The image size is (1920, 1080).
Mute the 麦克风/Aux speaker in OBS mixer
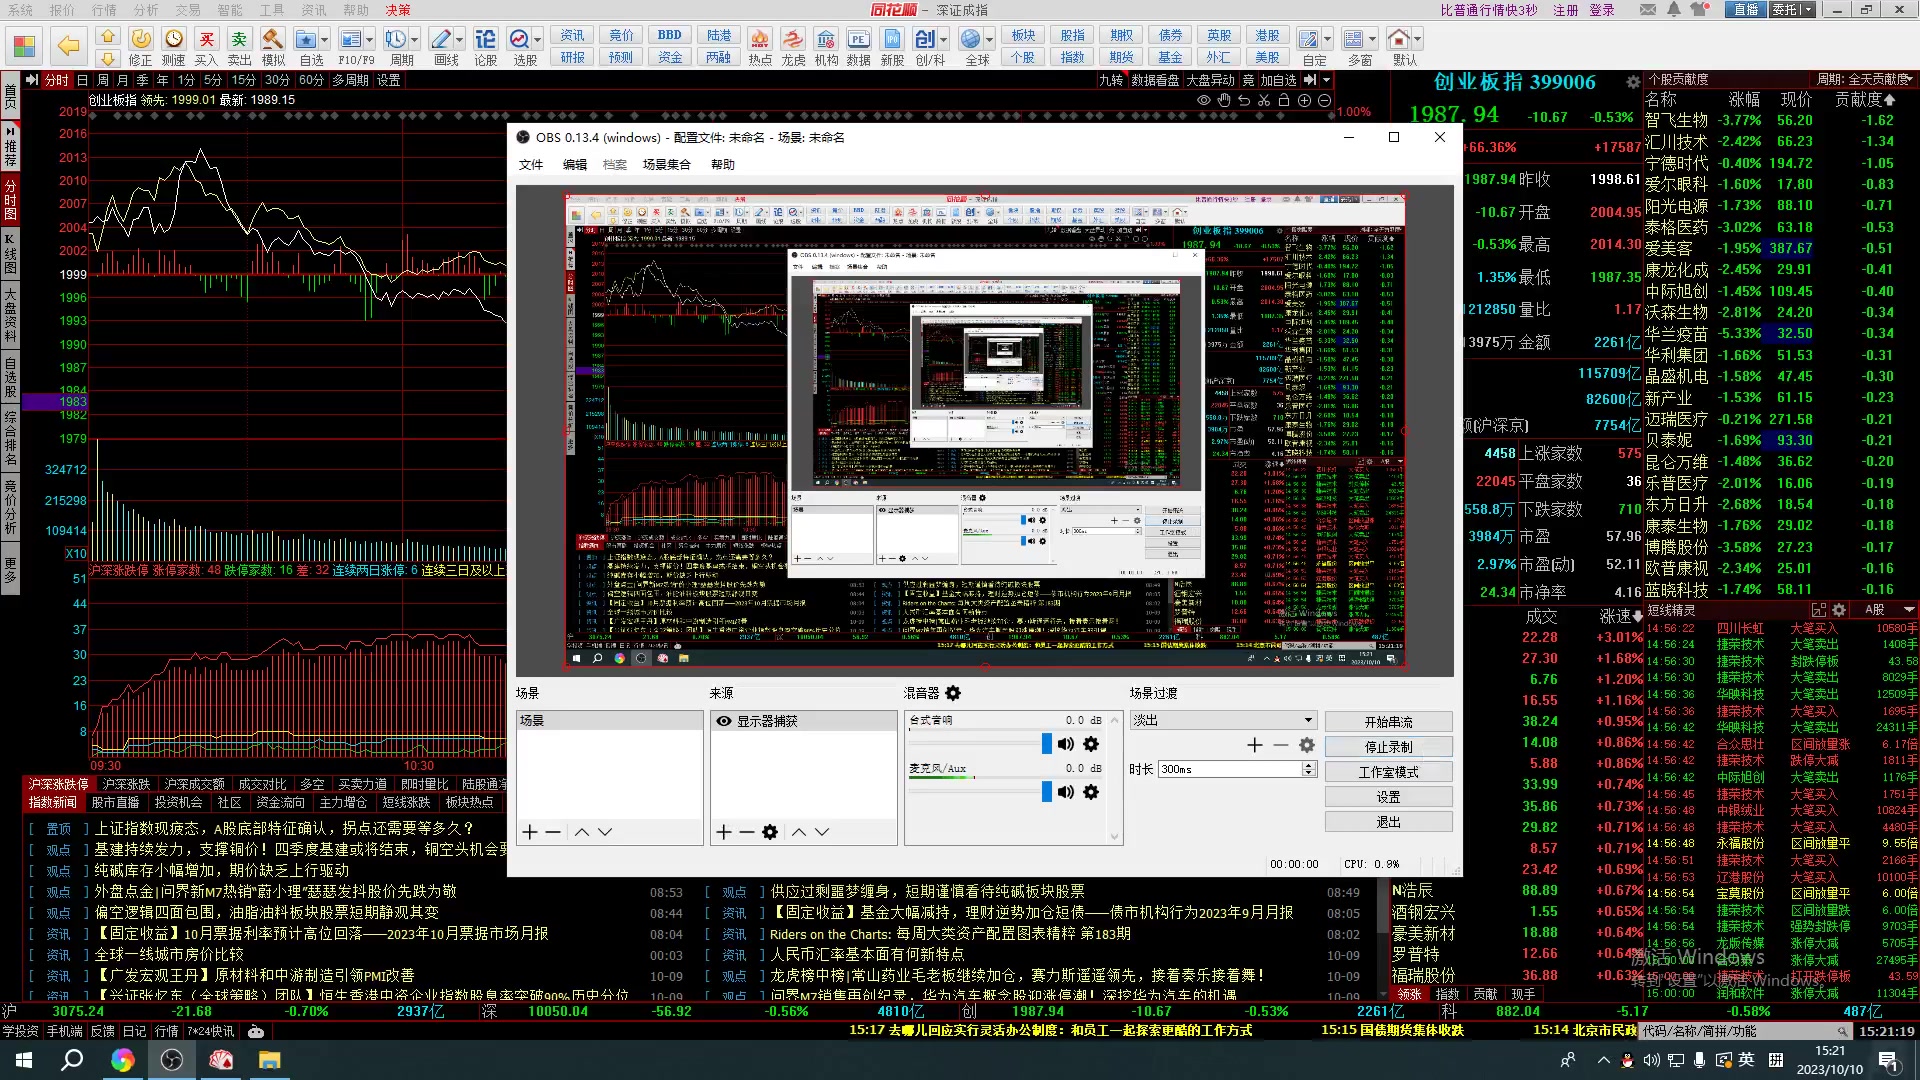[x=1066, y=792]
